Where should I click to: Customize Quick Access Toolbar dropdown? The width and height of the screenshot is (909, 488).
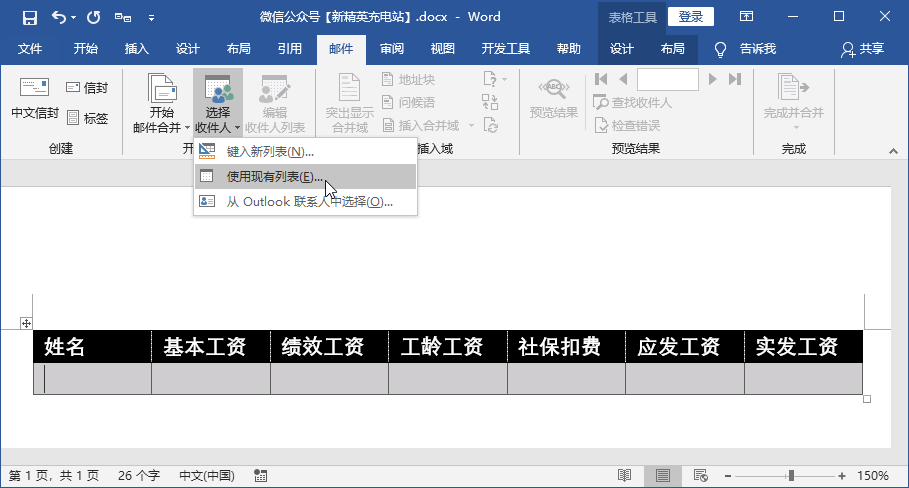[151, 18]
